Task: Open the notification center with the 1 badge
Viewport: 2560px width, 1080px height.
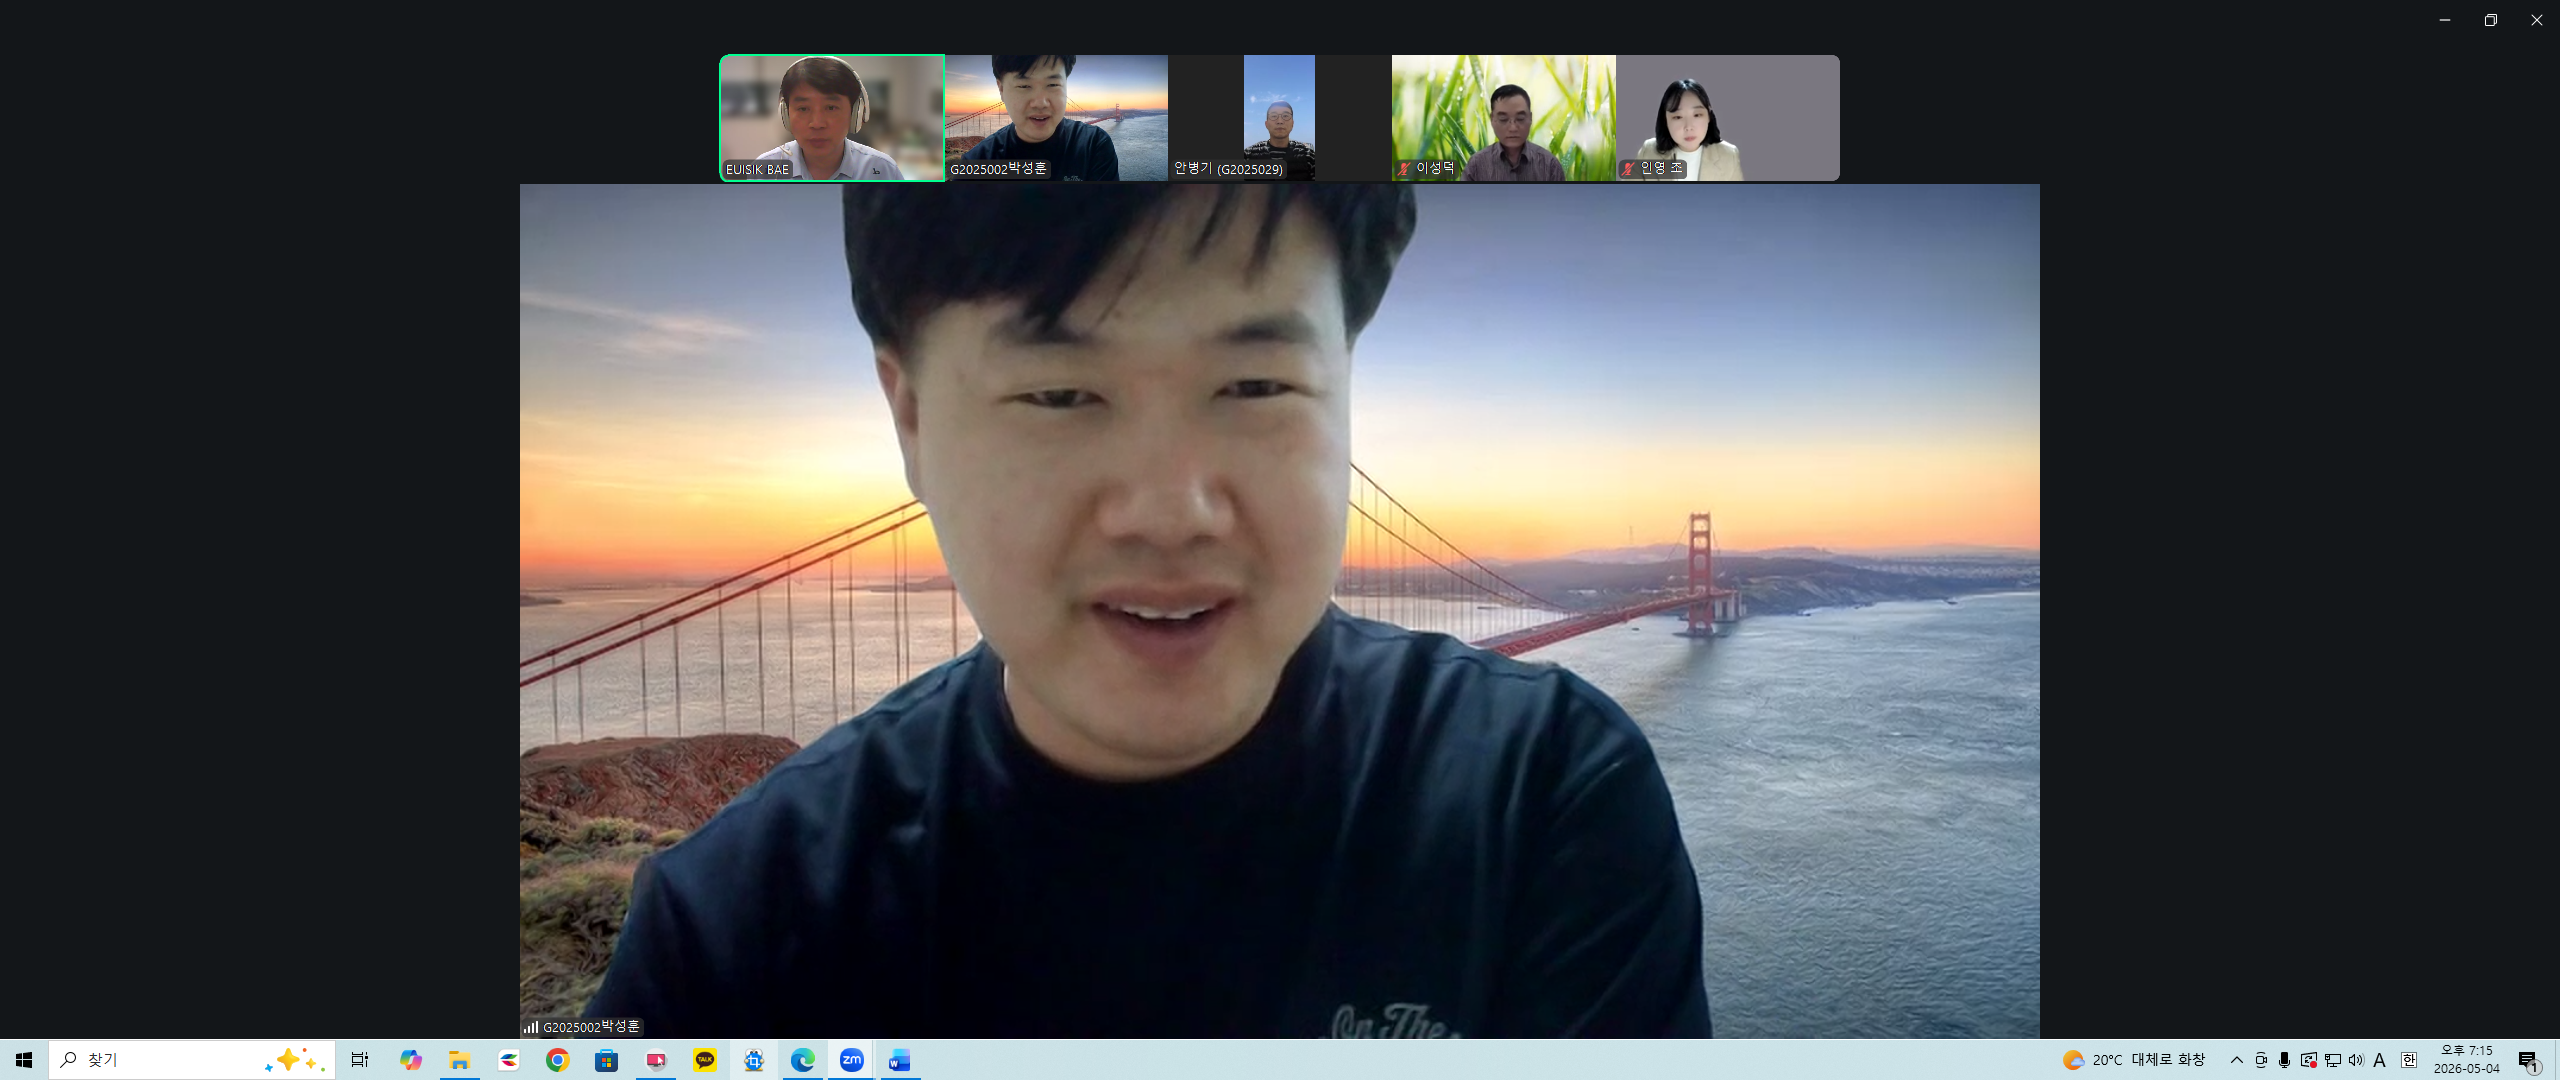Action: [x=2529, y=1061]
